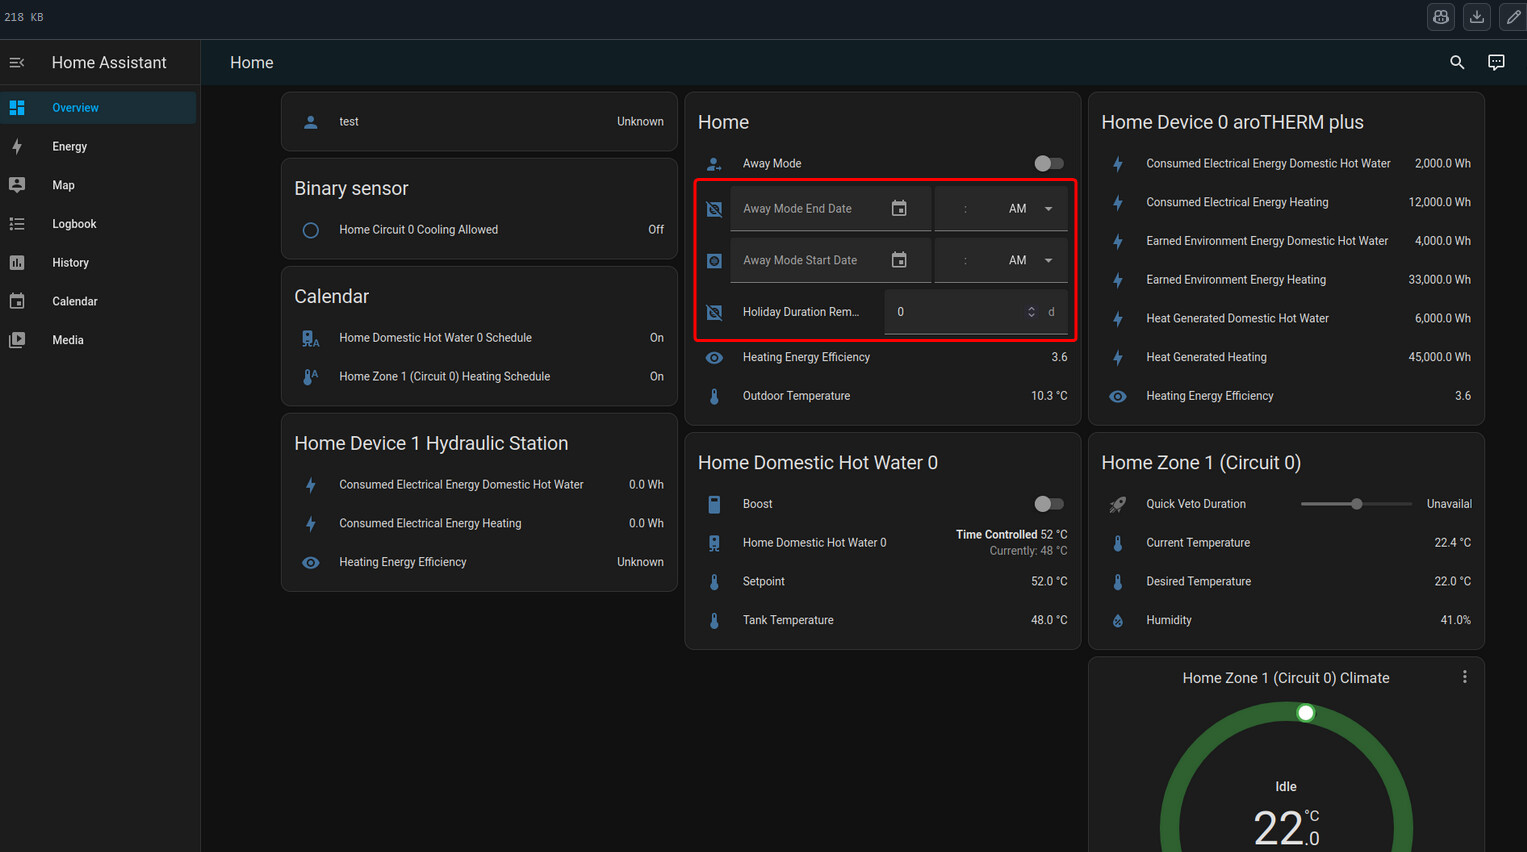Open the Climate card three-dot menu
This screenshot has height=852, width=1527.
coord(1464,677)
